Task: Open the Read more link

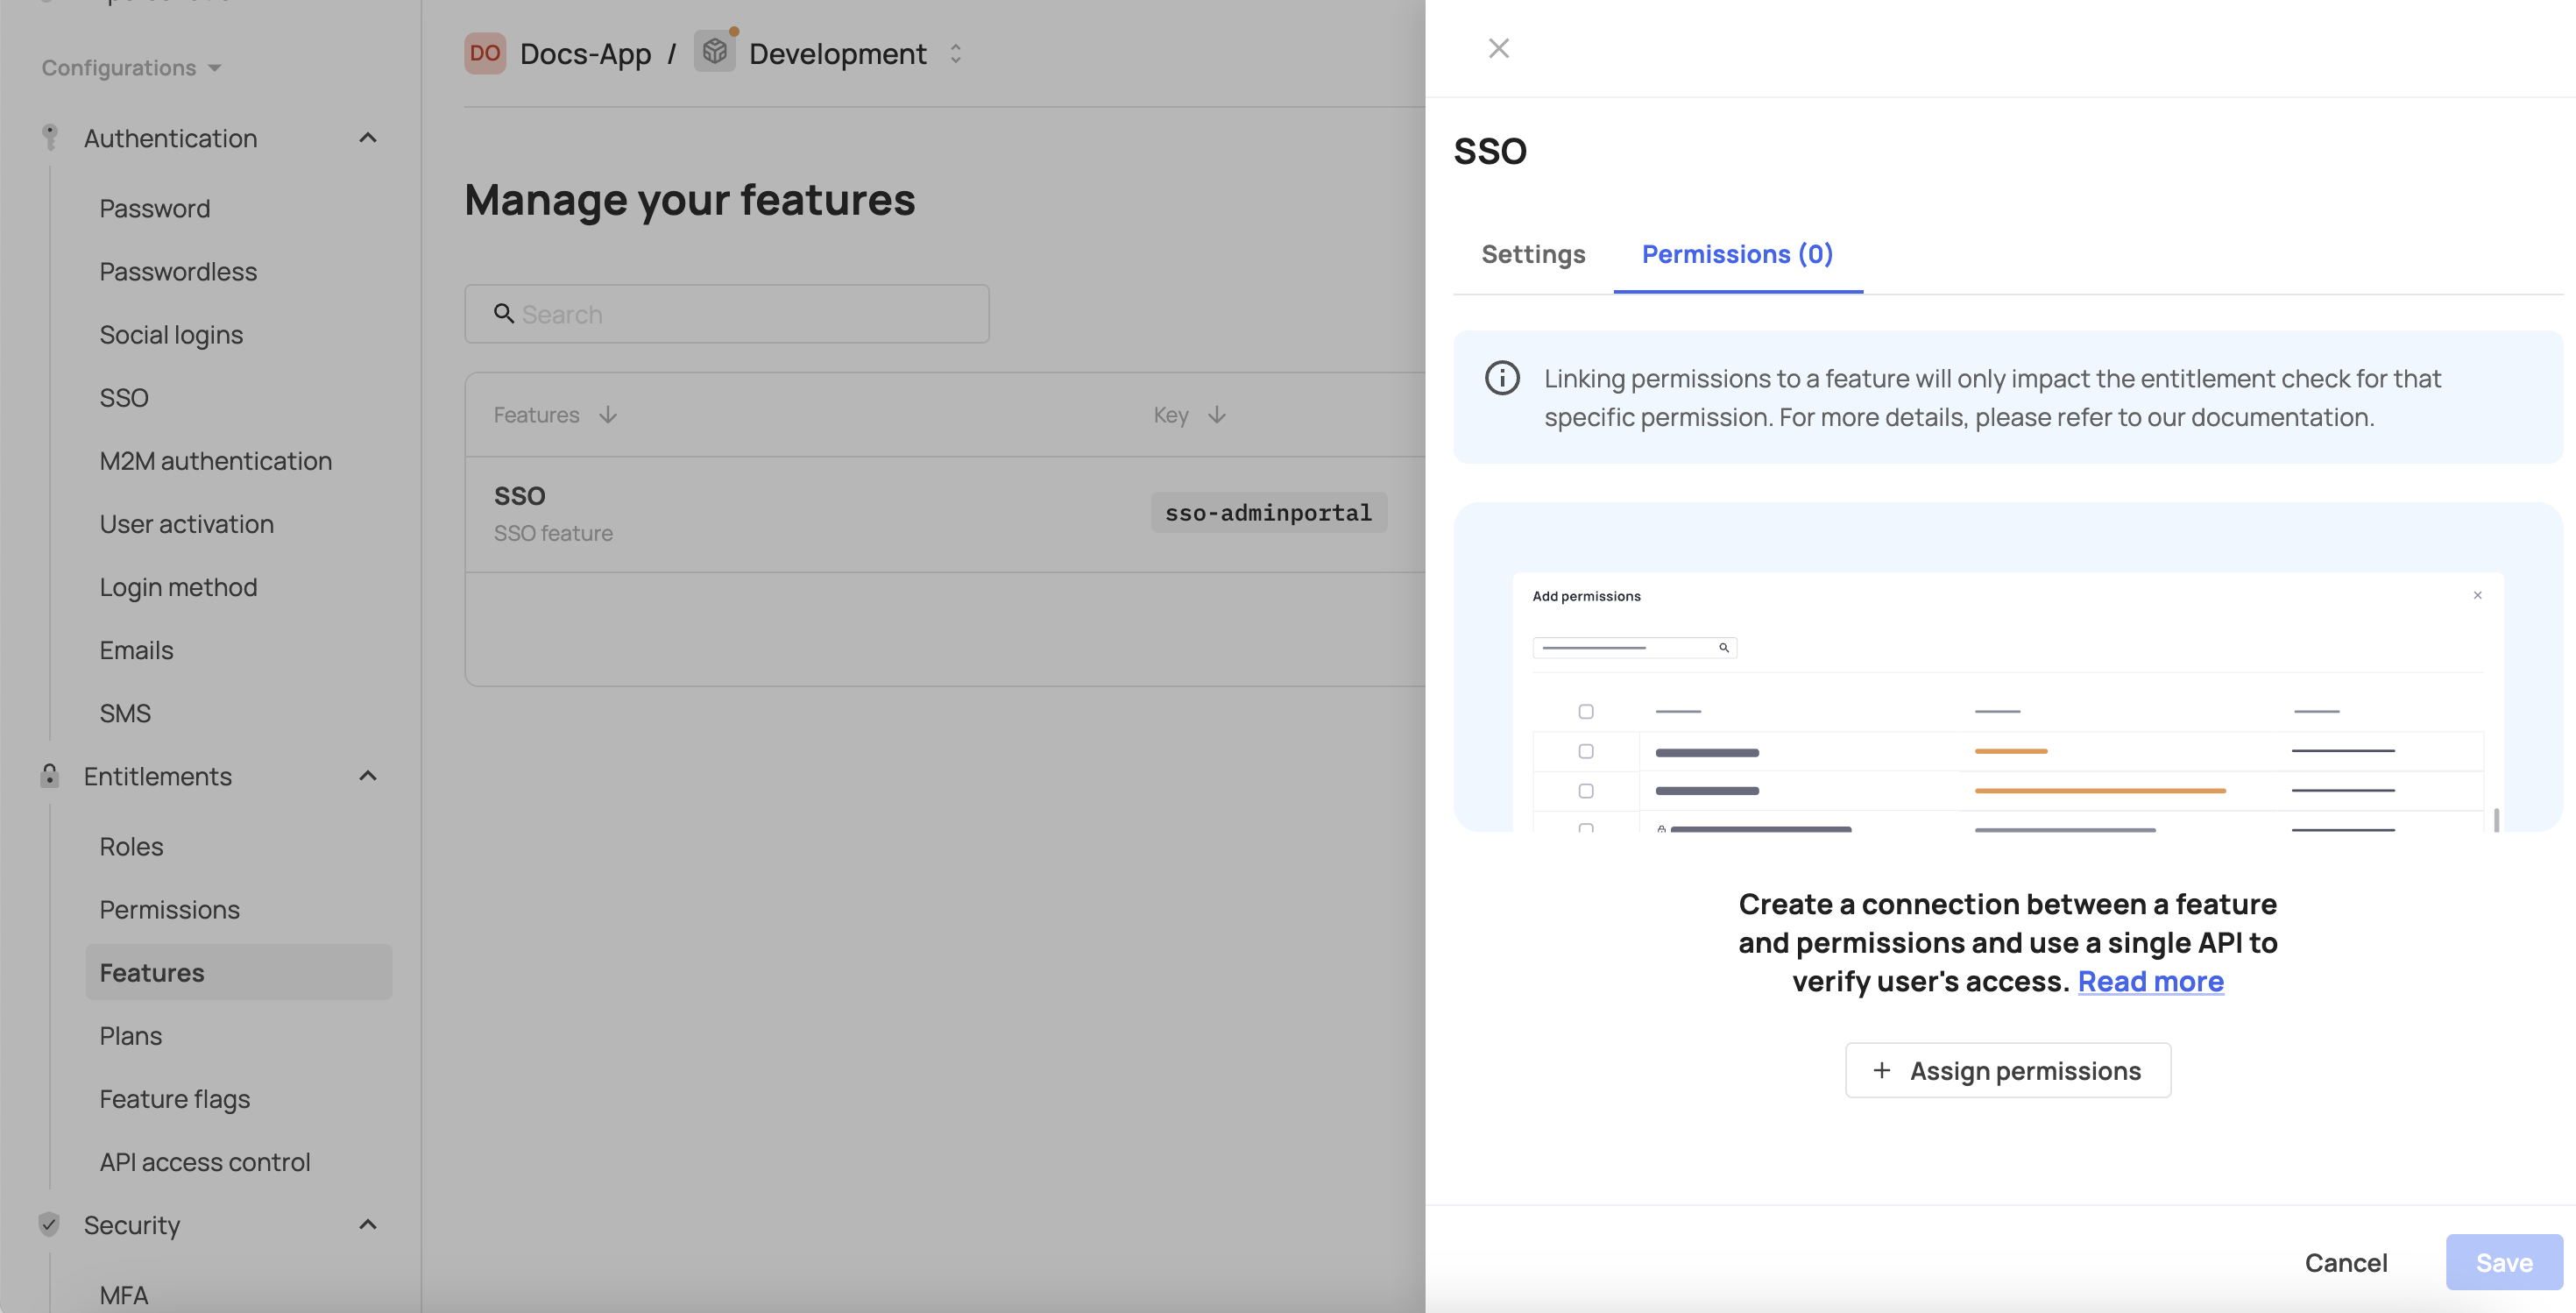Action: pos(2150,981)
